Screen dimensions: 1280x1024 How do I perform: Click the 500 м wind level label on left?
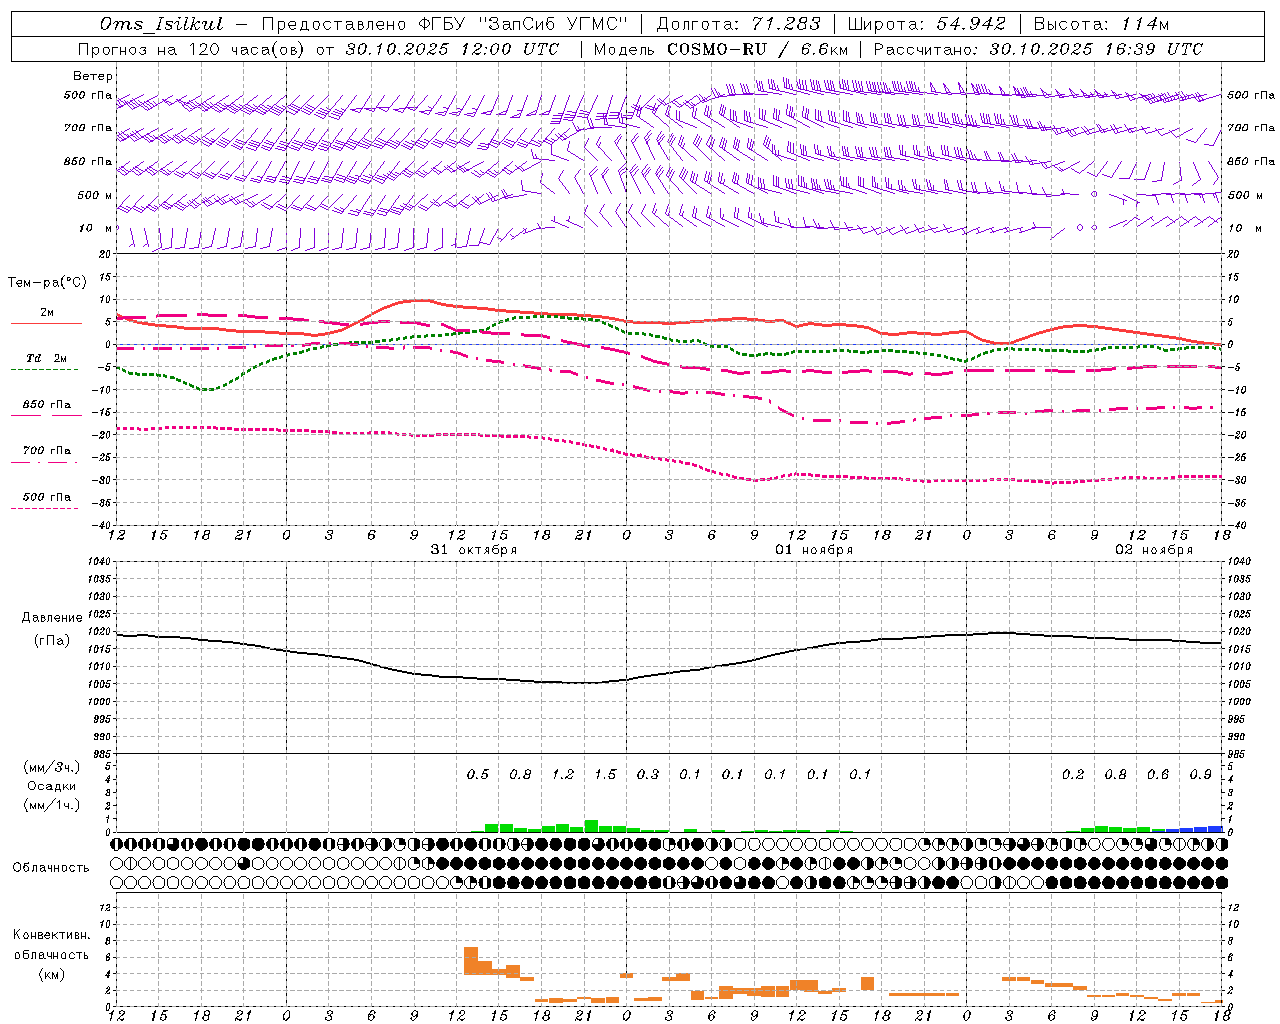point(95,195)
